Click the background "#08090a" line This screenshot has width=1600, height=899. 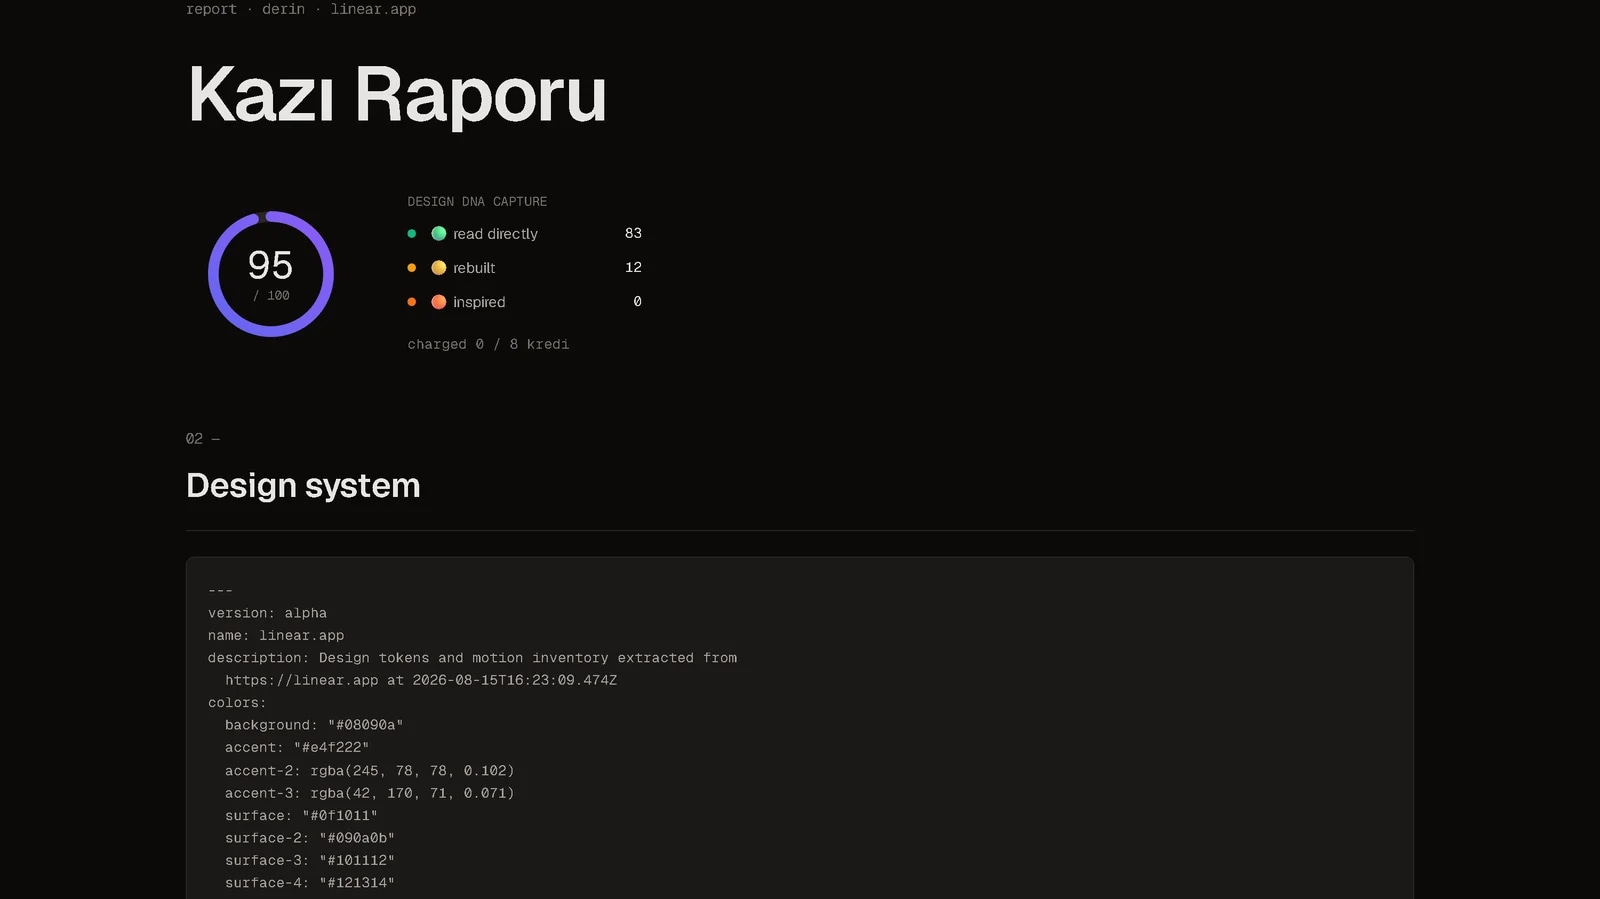click(314, 725)
